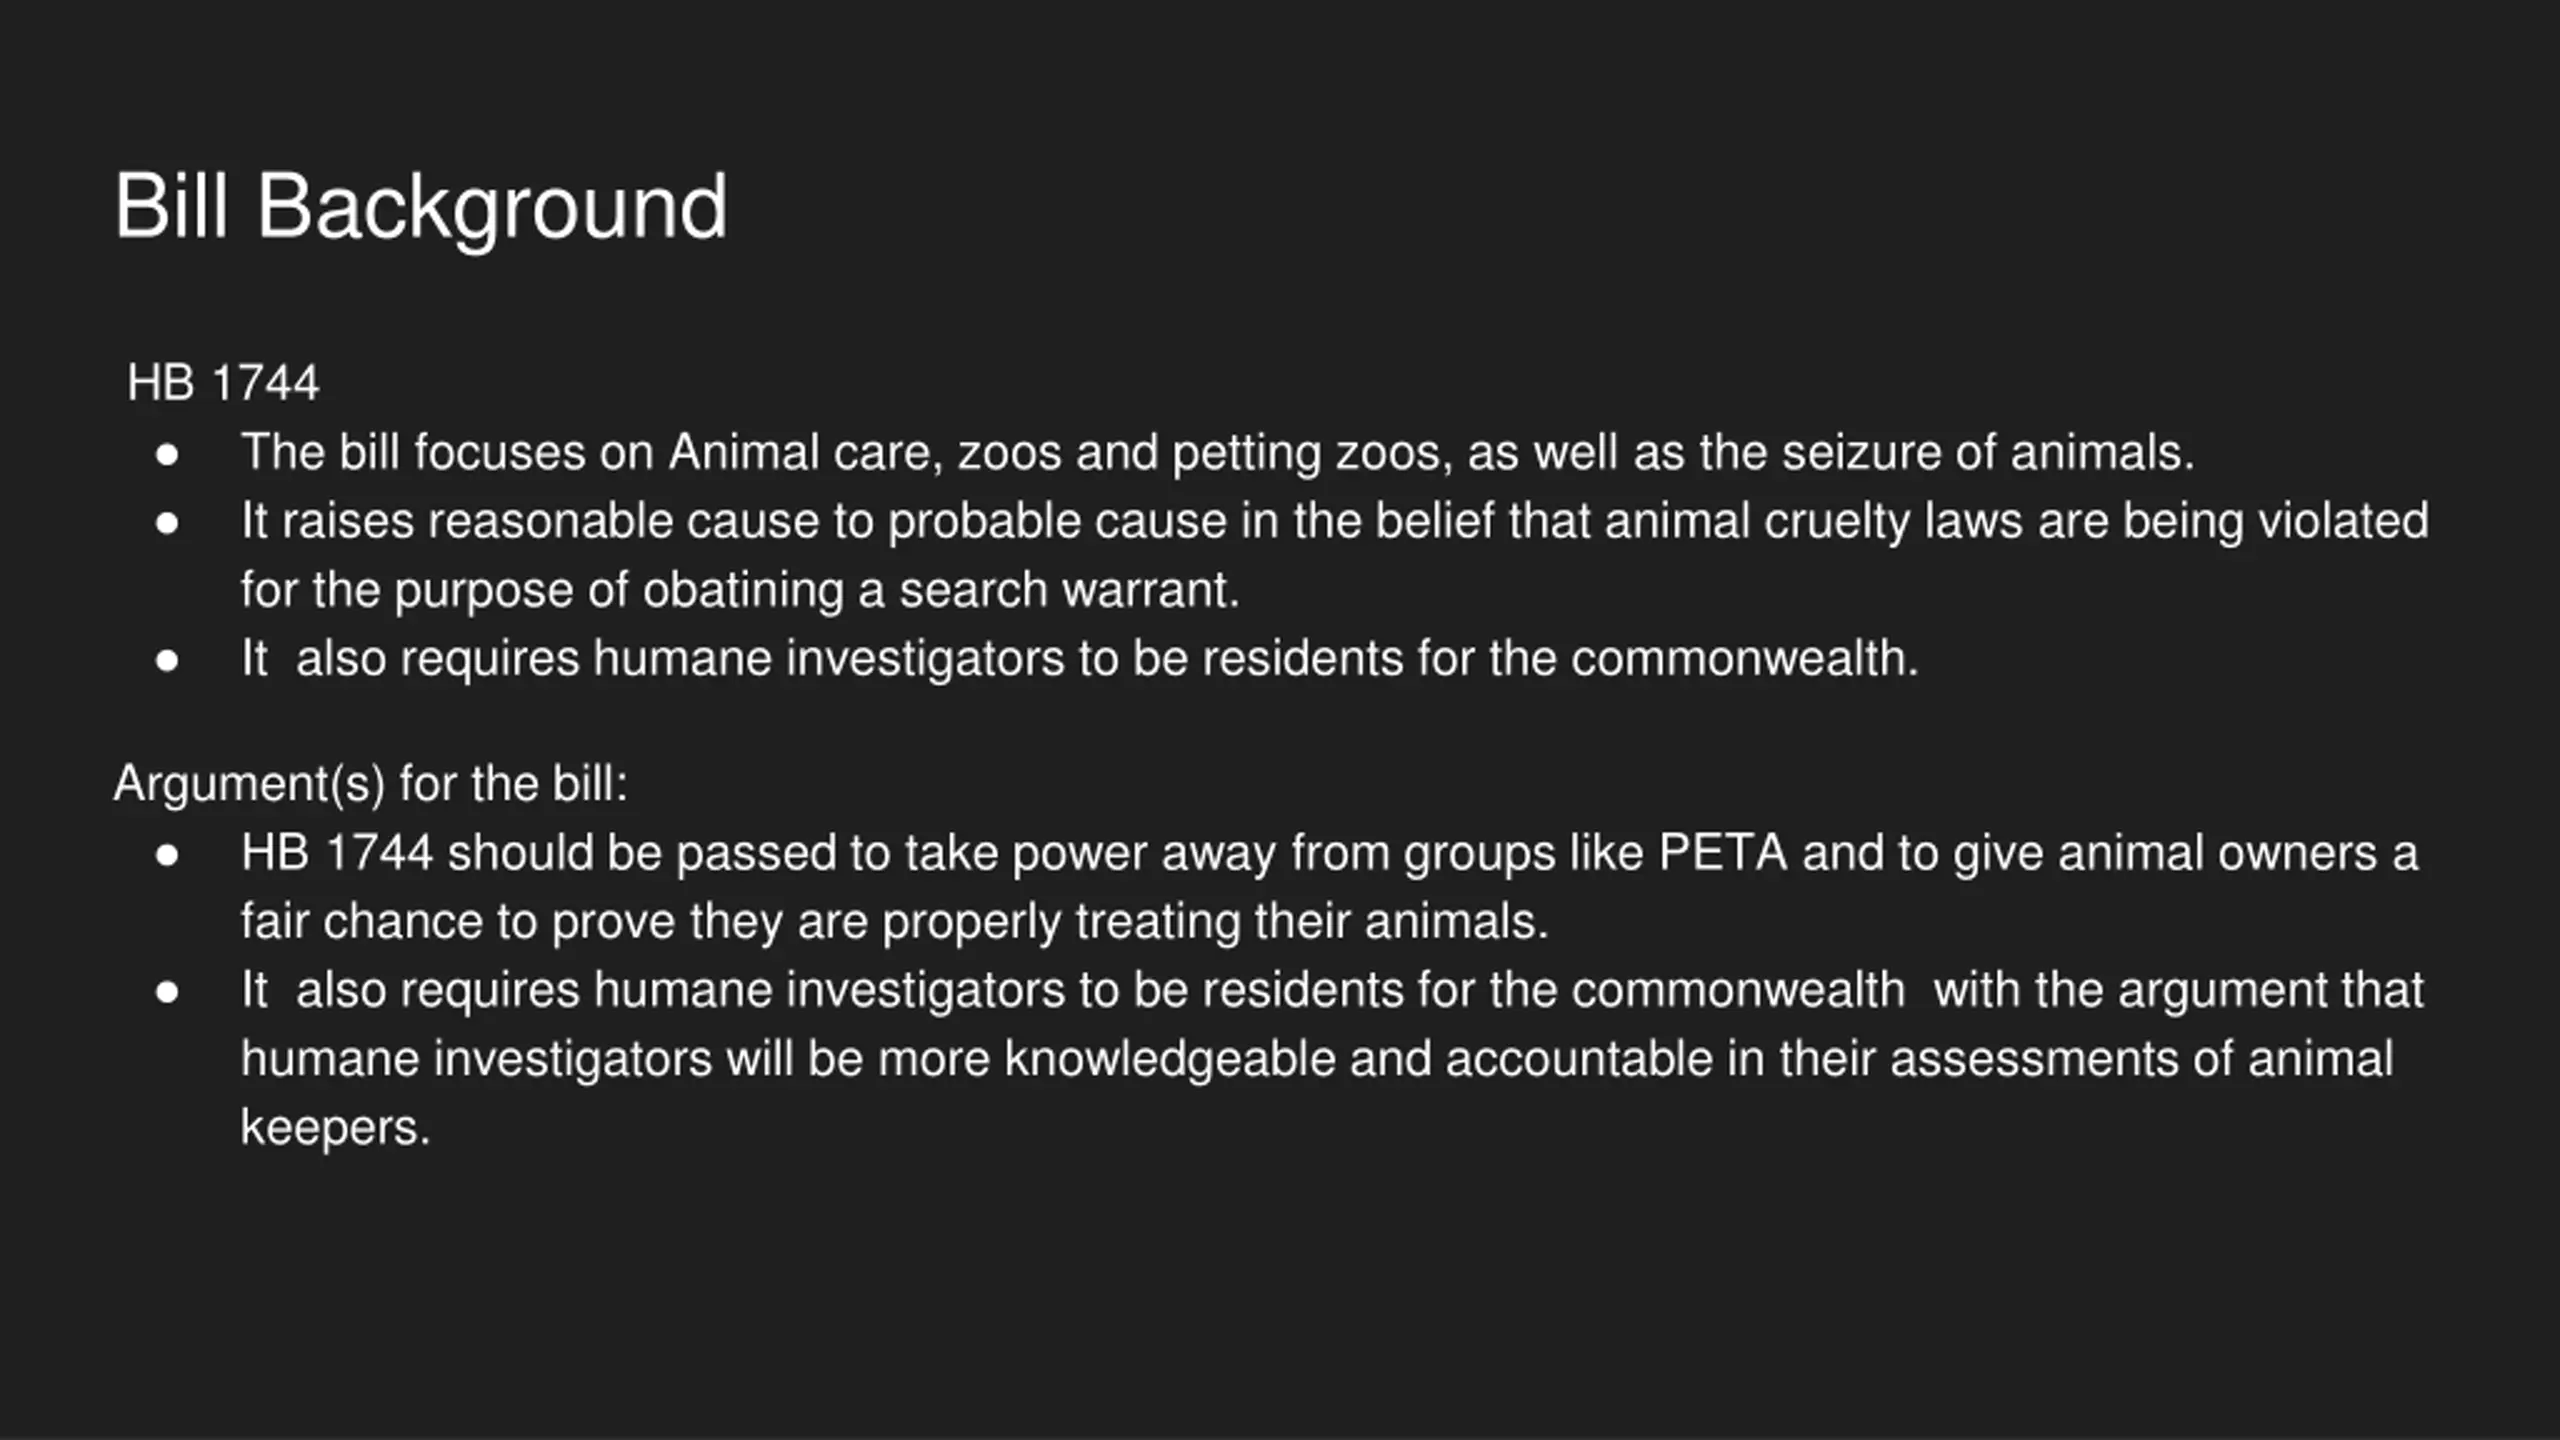The width and height of the screenshot is (2560, 1440).
Task: Select the HB 1744 heading text
Action: pos(223,383)
